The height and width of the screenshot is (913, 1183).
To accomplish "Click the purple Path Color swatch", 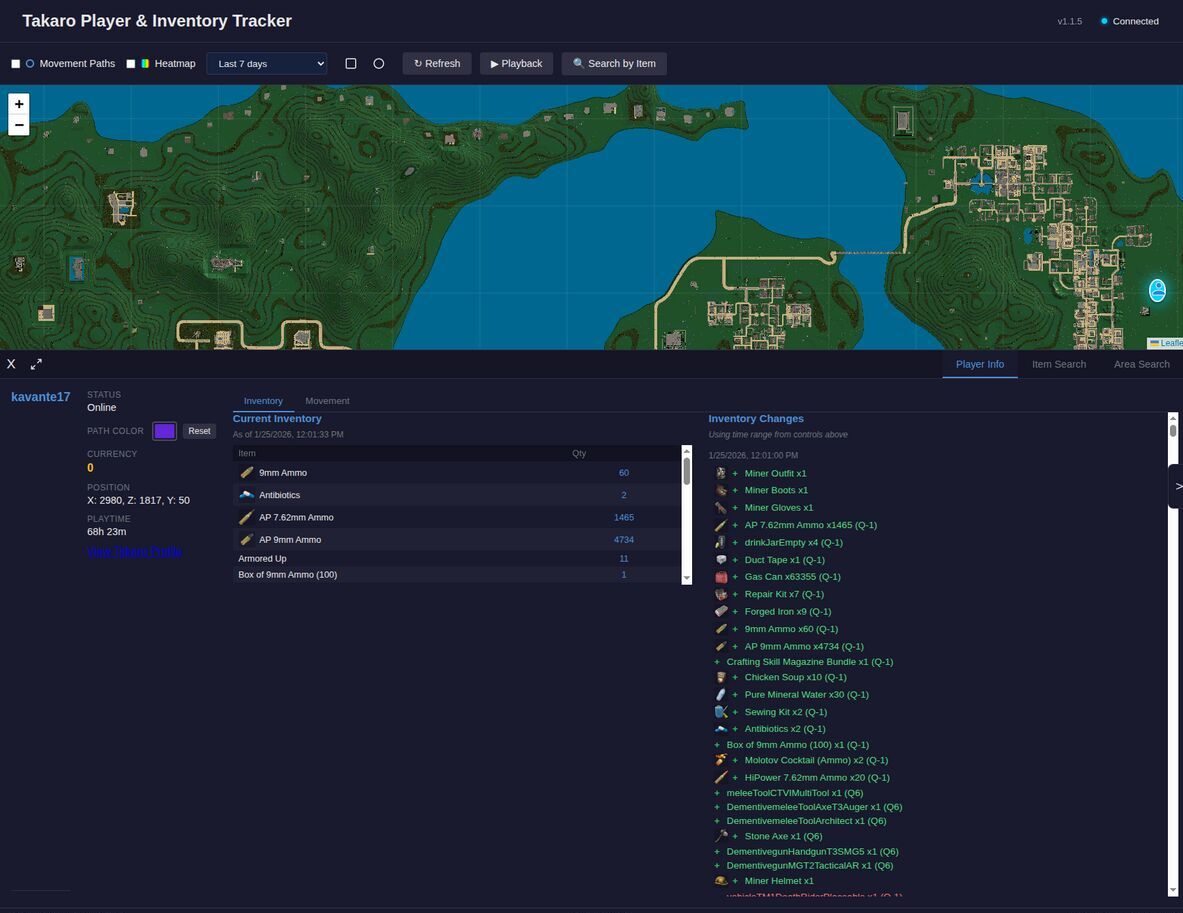I will coord(164,430).
